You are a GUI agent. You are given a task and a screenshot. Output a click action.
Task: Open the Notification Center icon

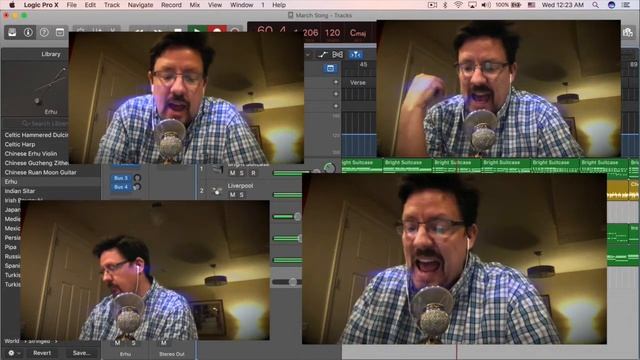(627, 5)
